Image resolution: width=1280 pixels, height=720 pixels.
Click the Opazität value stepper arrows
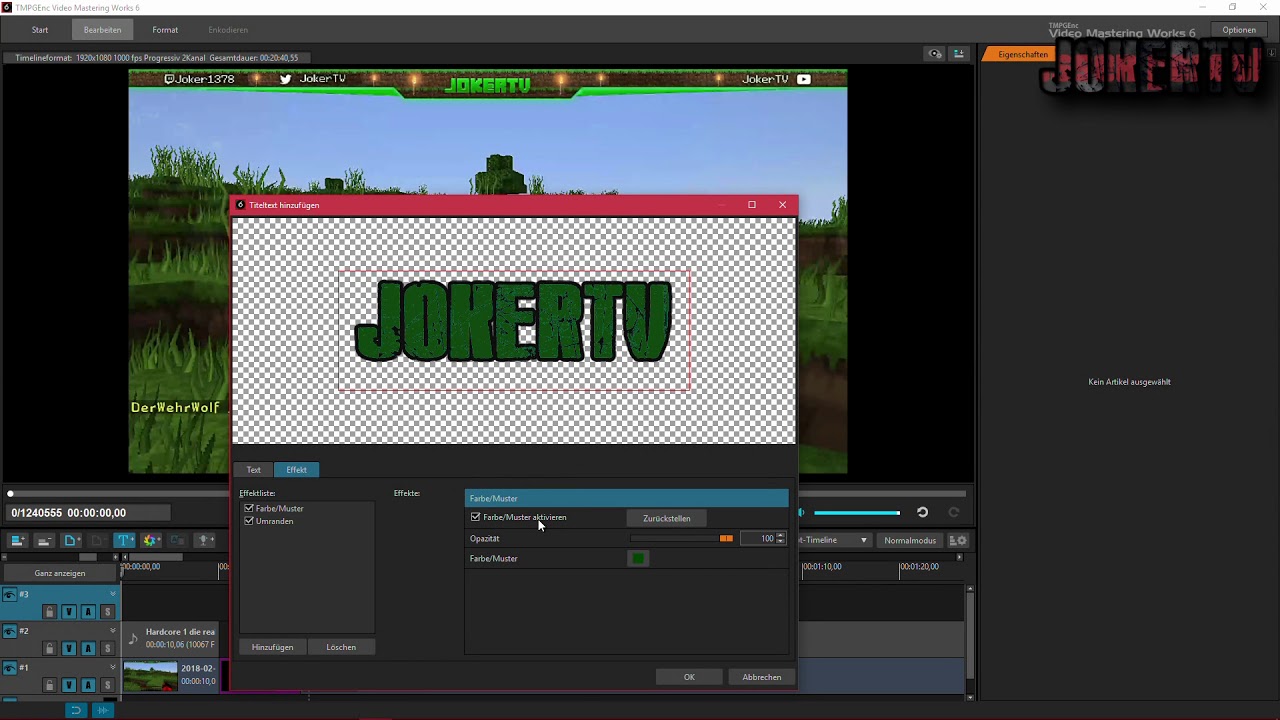780,538
